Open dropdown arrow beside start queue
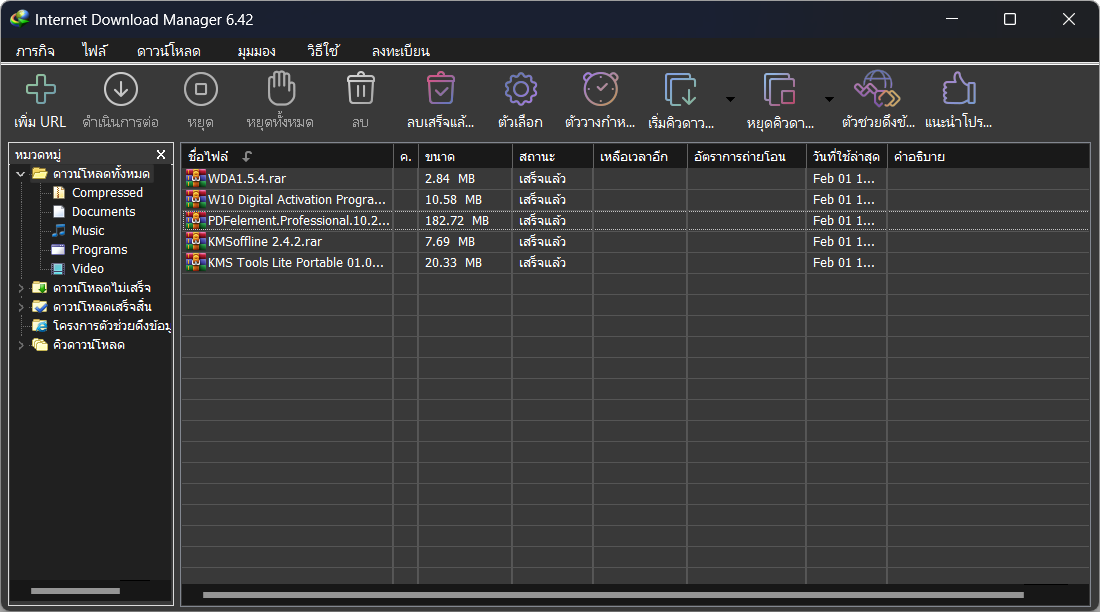This screenshot has width=1100, height=612. point(730,99)
